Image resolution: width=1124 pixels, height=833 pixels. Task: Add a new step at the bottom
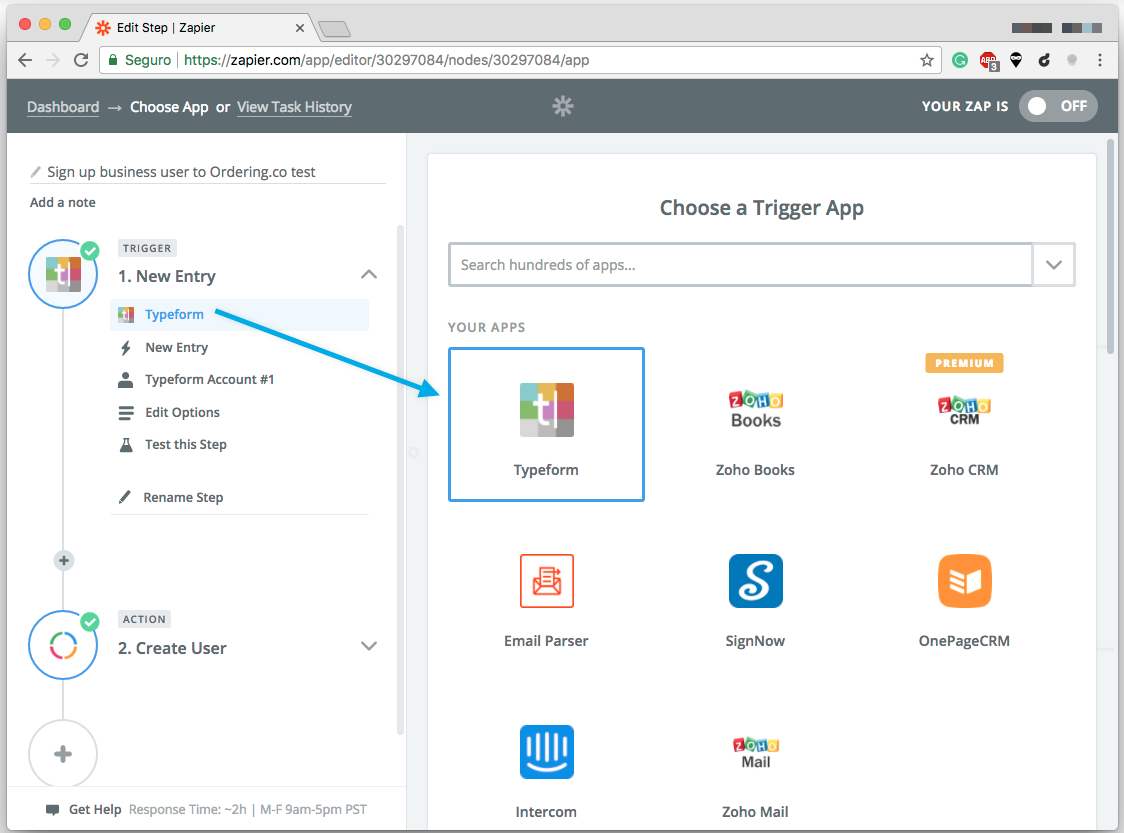click(x=63, y=754)
